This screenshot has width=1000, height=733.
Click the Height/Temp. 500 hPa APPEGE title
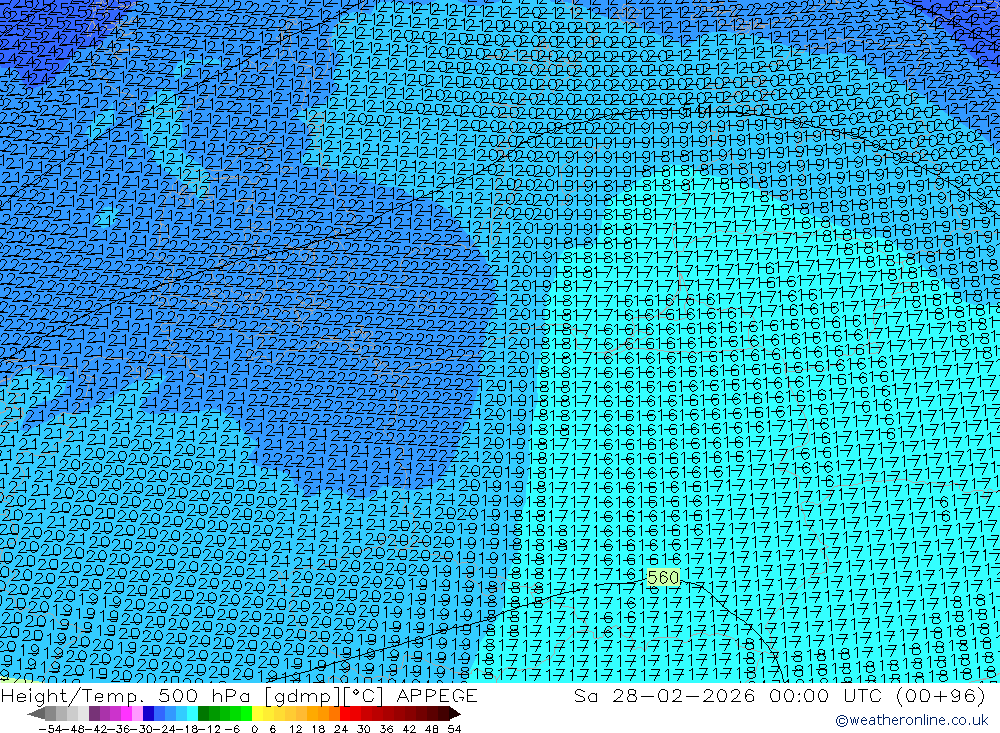pyautogui.click(x=239, y=695)
